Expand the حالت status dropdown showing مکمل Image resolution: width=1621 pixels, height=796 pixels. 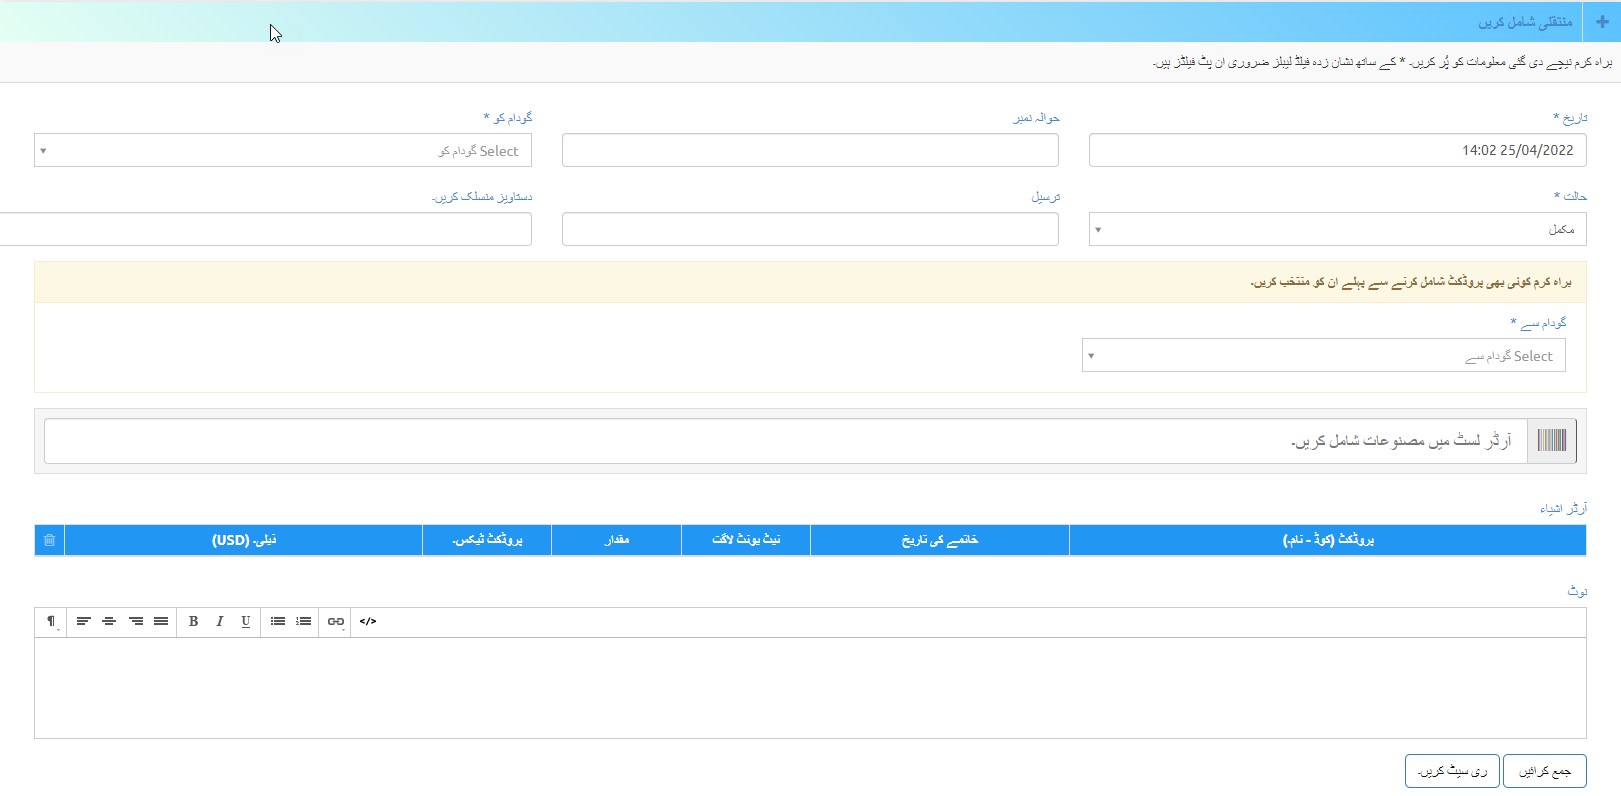click(x=1337, y=229)
